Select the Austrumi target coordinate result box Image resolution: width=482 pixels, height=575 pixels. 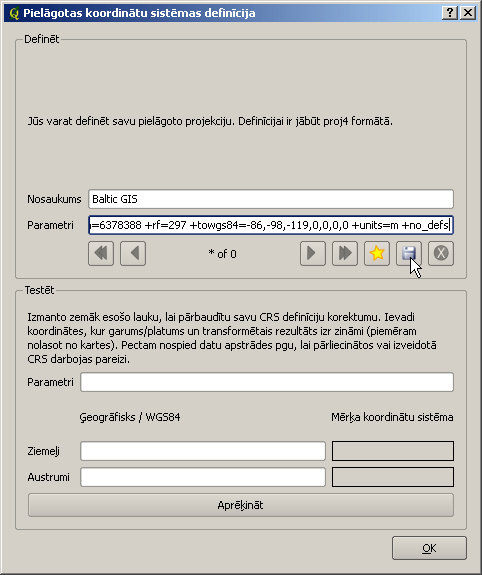pyautogui.click(x=393, y=477)
